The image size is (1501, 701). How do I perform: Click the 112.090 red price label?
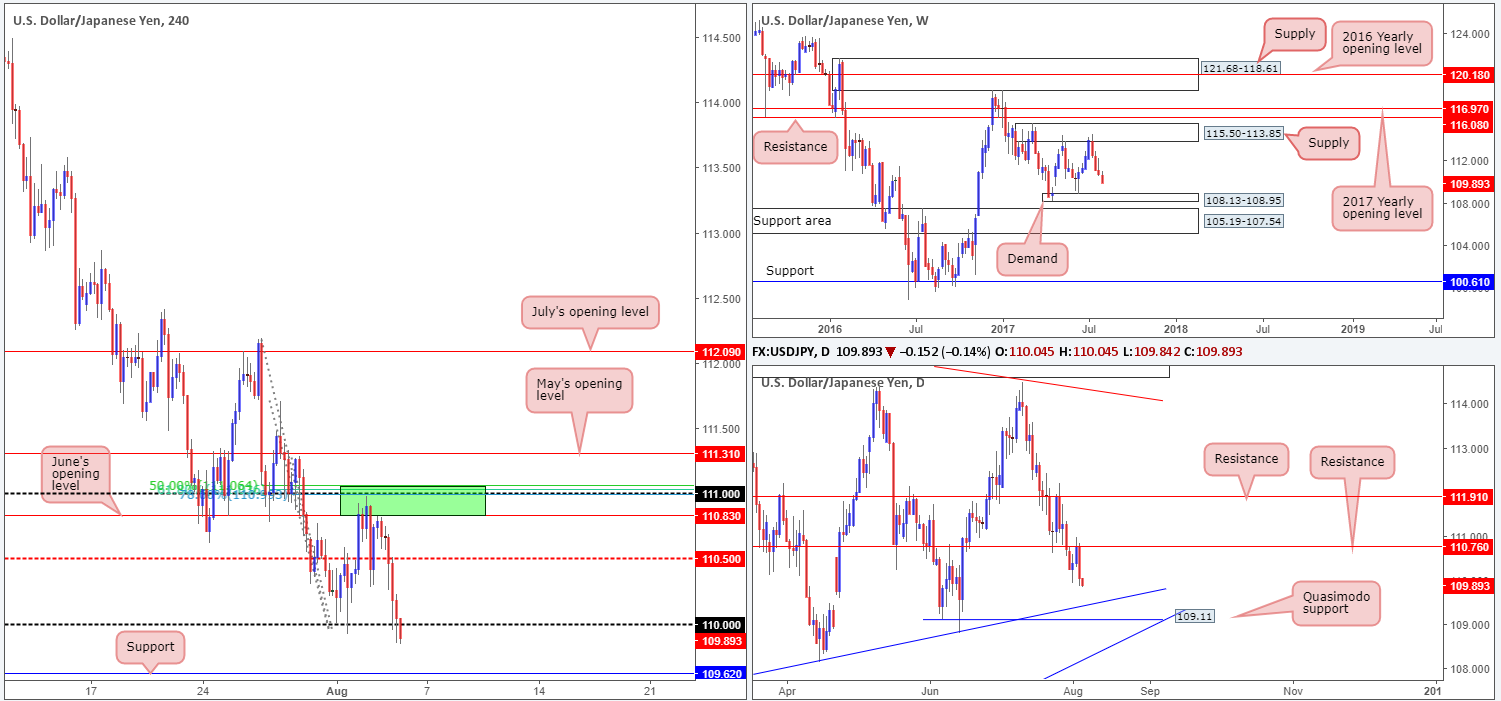[718, 352]
